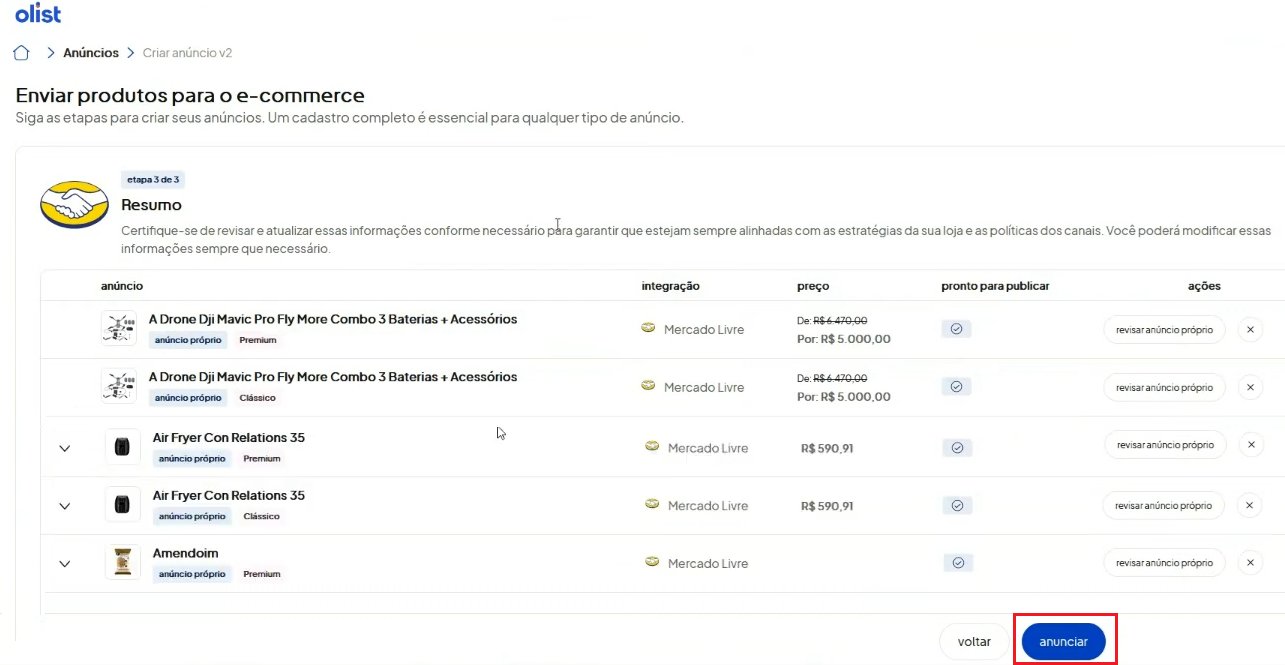Remove the Amendoim listing row
Screen dimensions: 1285x665
coord(1250,563)
